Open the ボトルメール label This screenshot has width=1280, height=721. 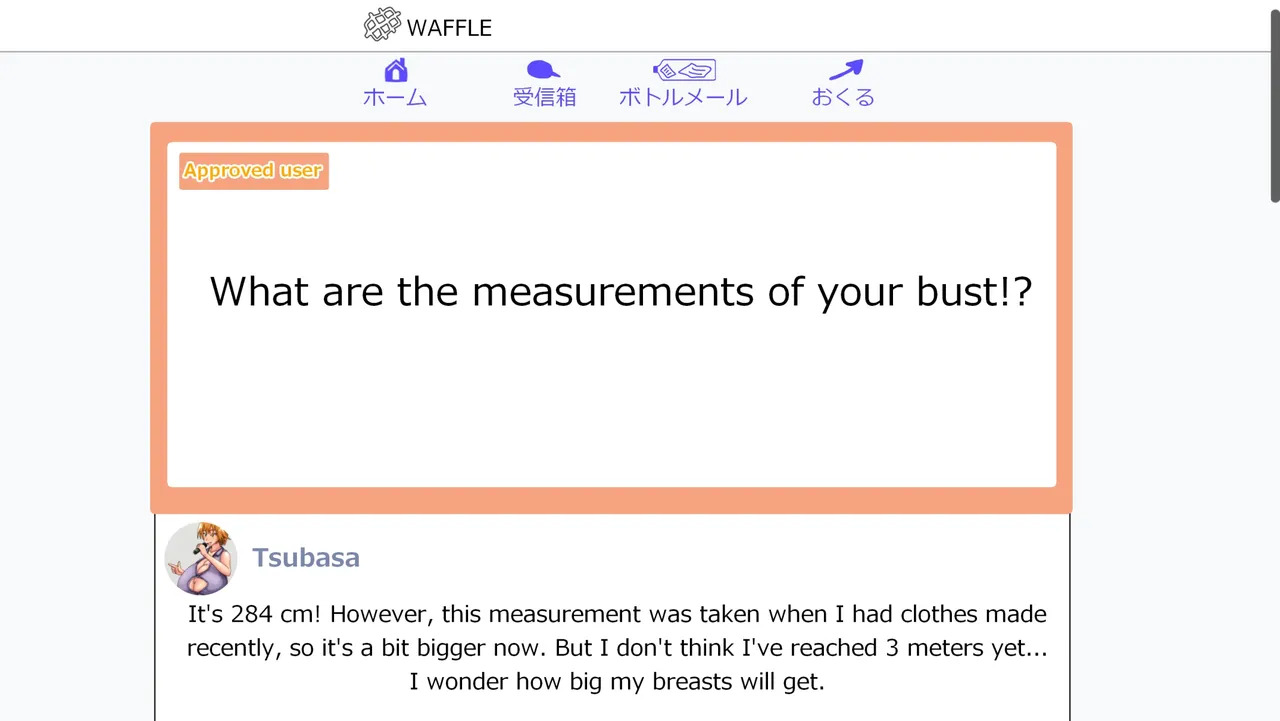(x=683, y=97)
